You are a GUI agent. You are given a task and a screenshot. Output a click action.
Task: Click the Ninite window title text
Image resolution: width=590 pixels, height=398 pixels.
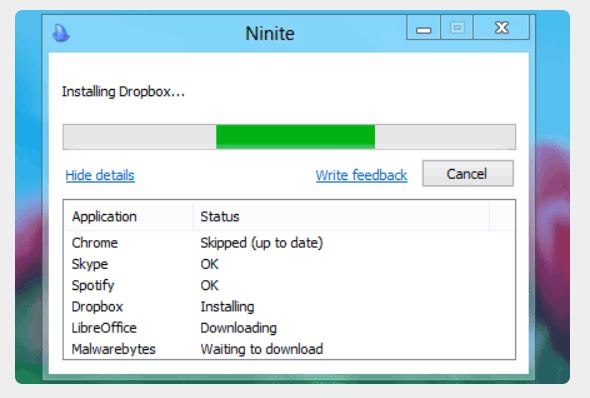coord(270,33)
